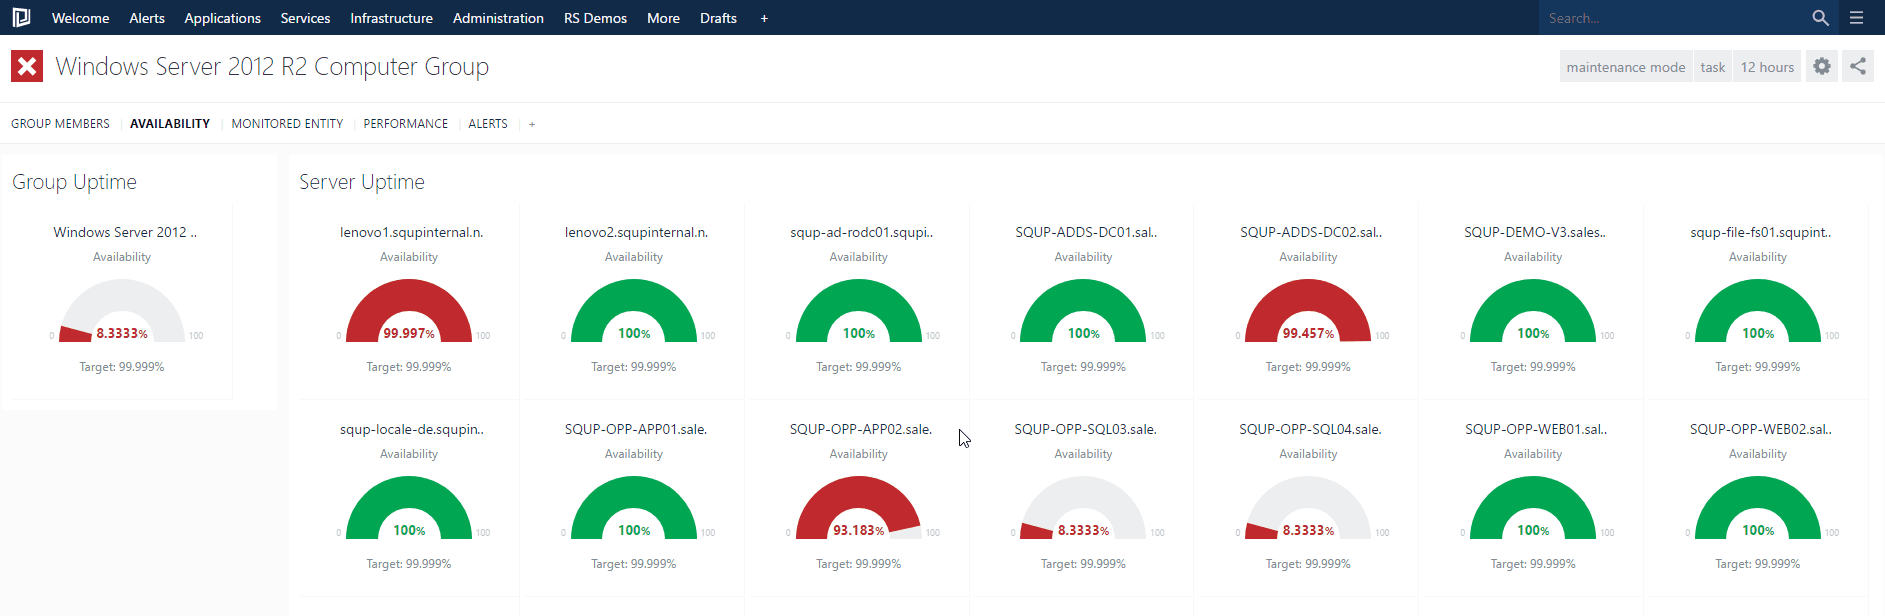Open the 12 hours timeframe selector
The width and height of the screenshot is (1885, 616).
[1767, 67]
